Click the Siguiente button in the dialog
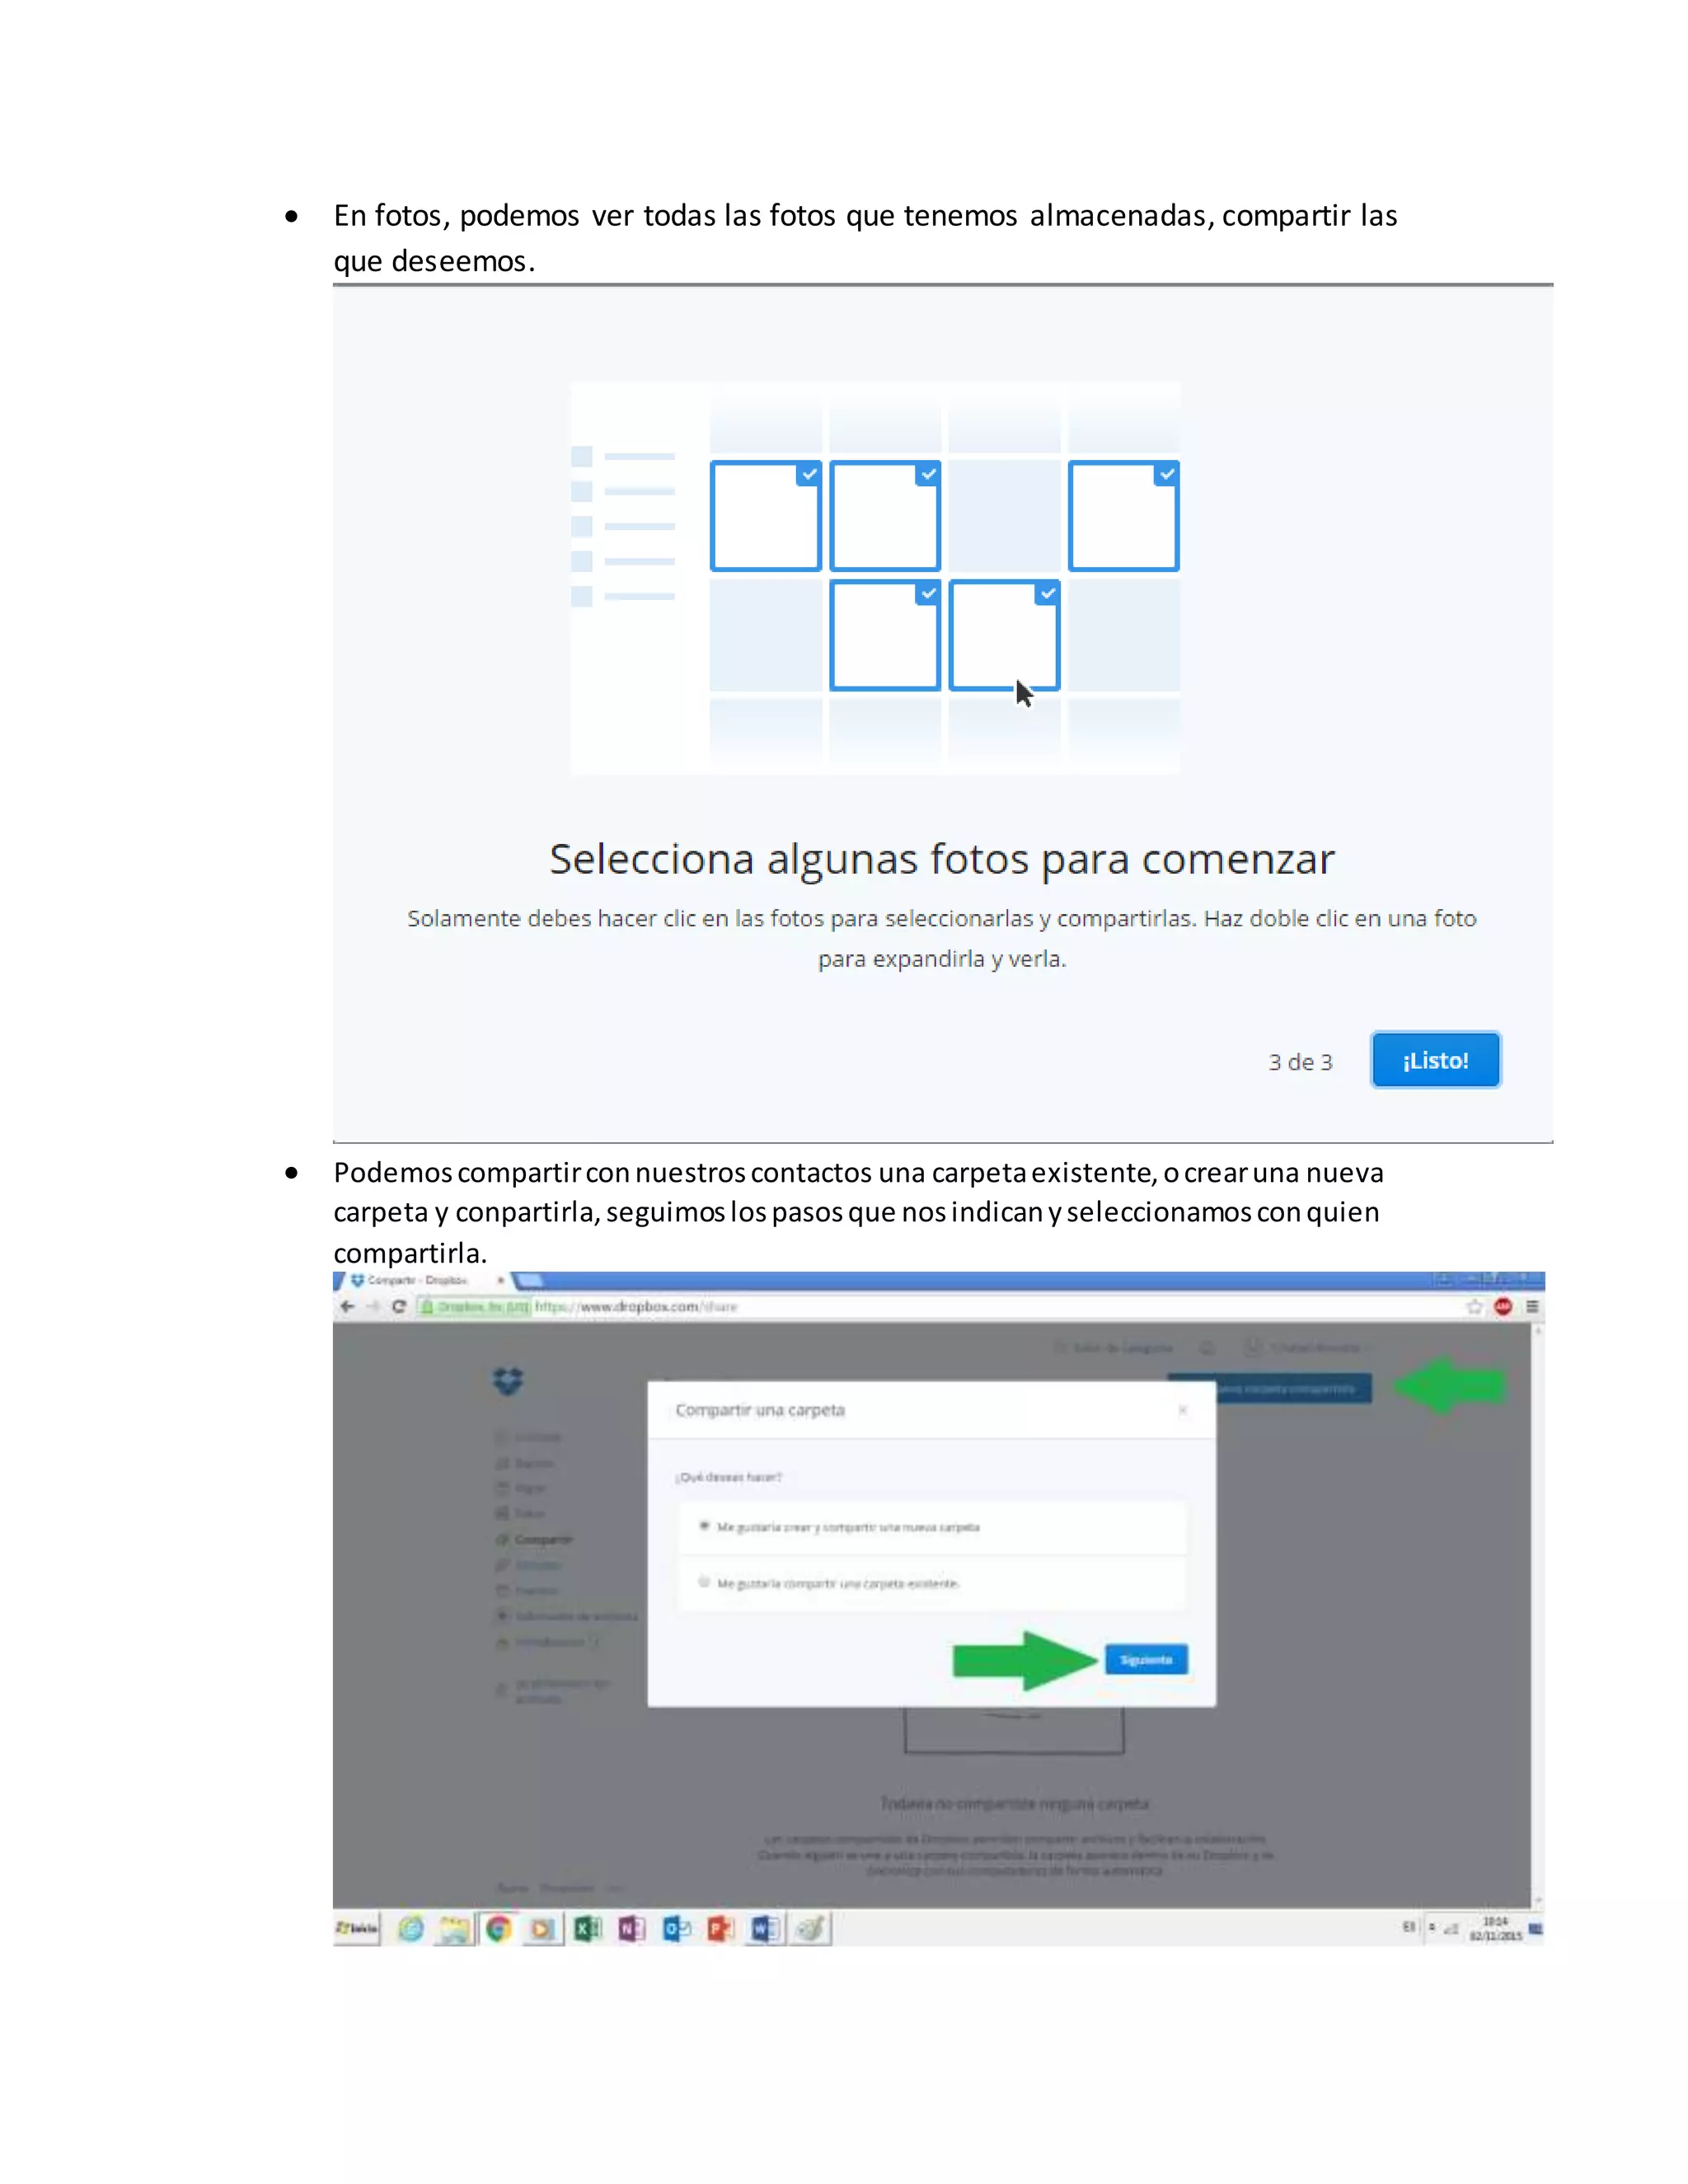1688x2184 pixels. coord(1146,1660)
